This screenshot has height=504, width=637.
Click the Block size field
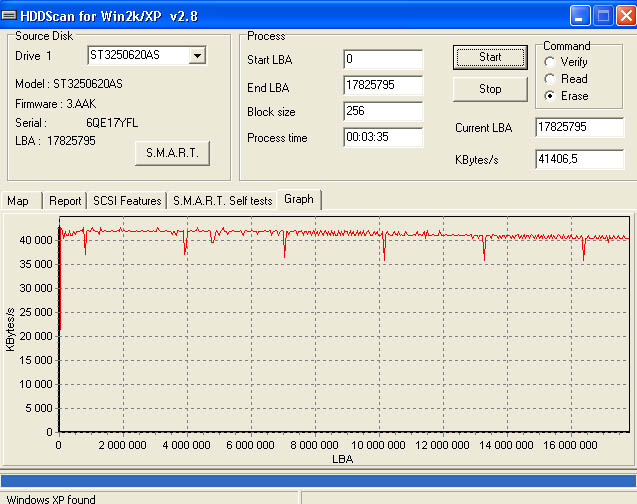coord(383,111)
